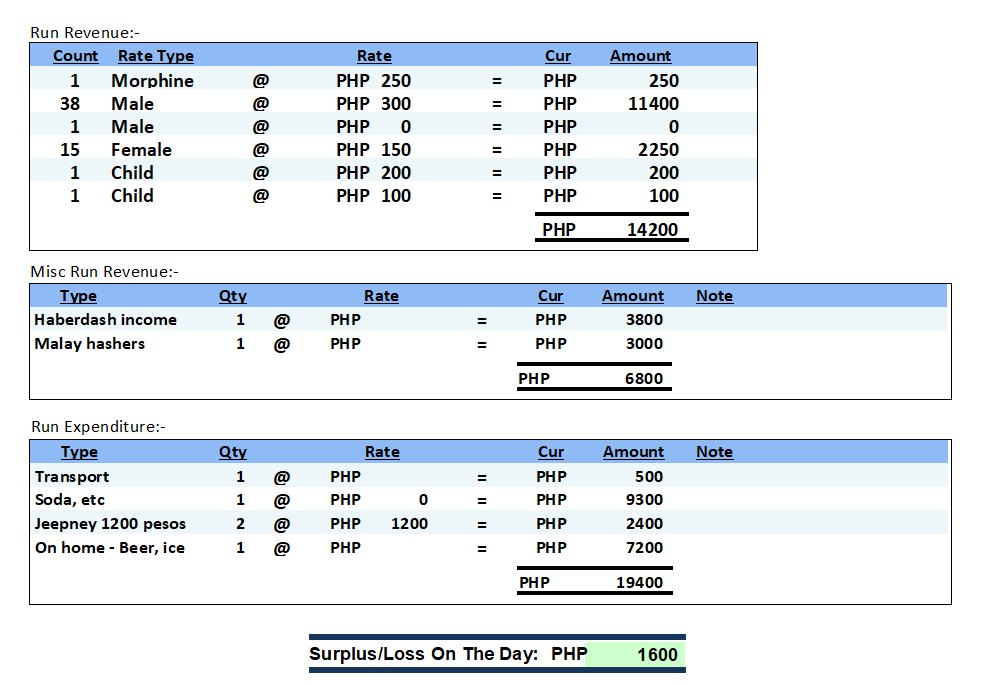Select the Morphine rate type cell

pos(152,81)
